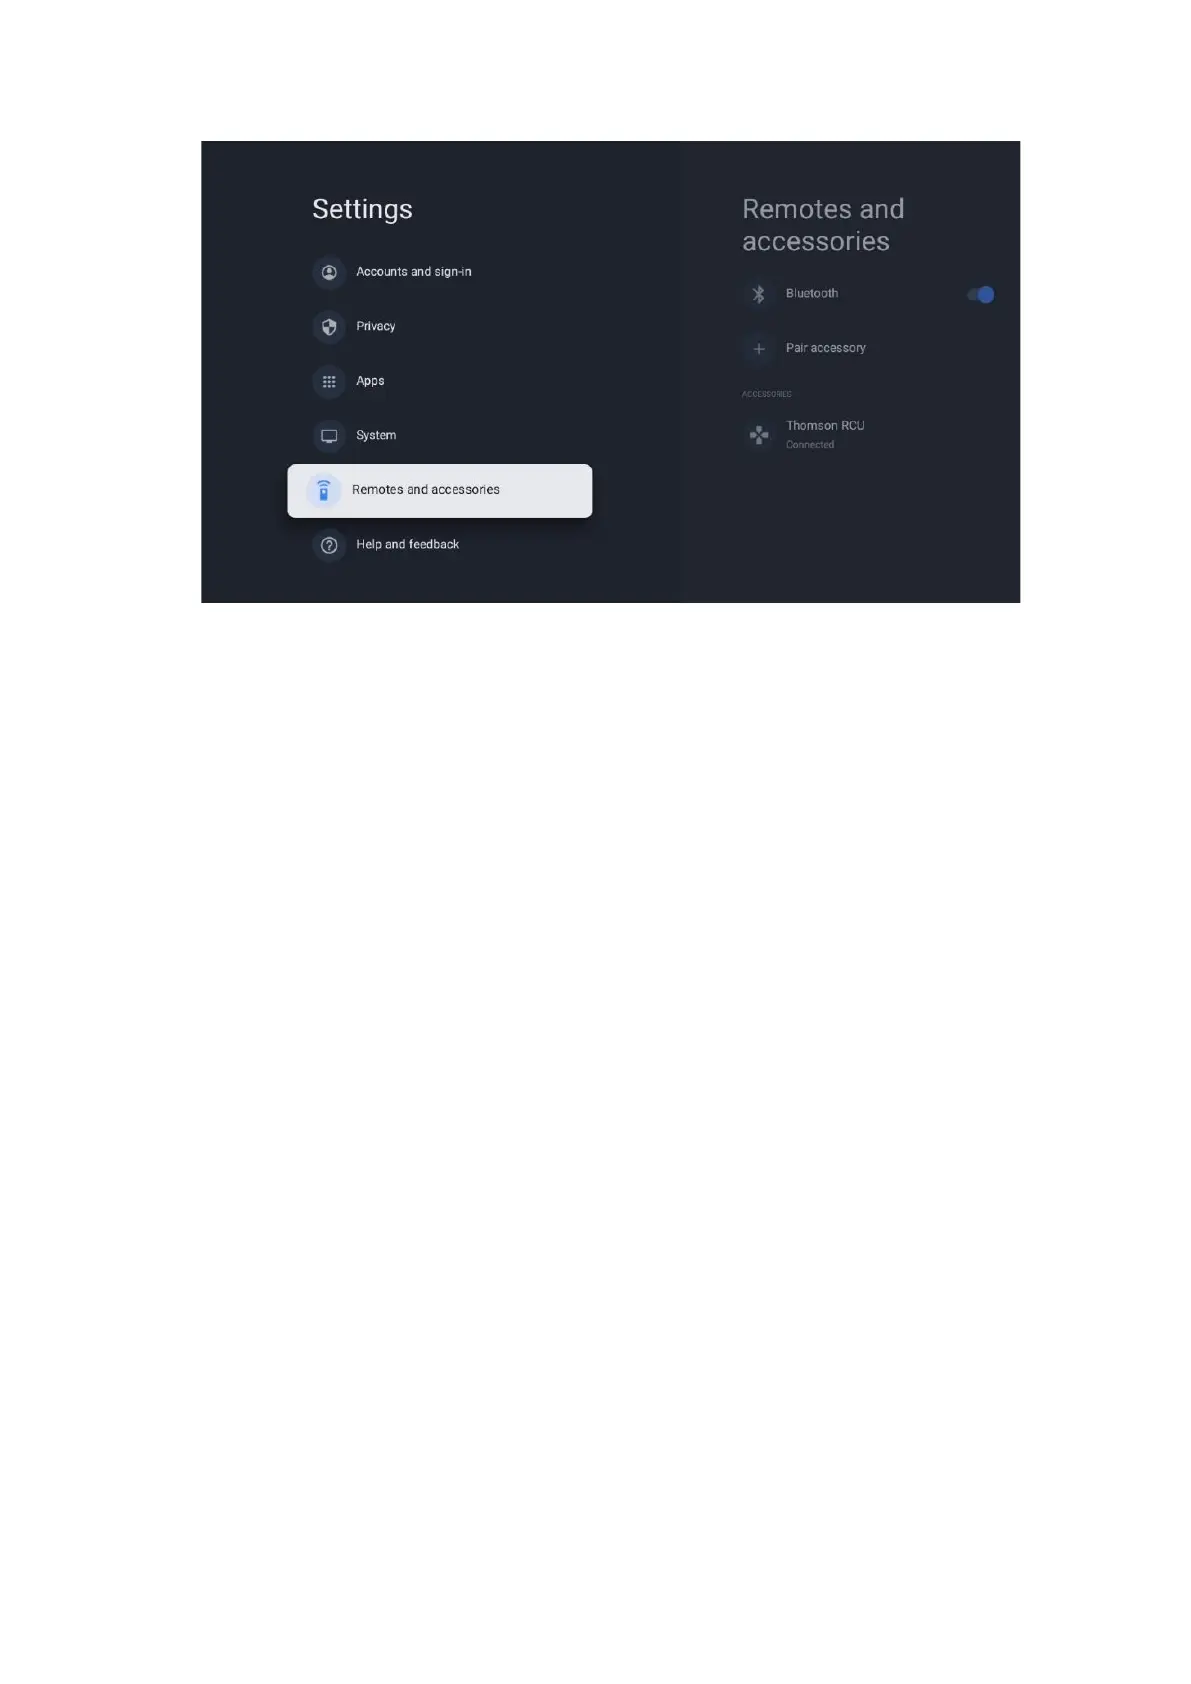
Task: Click the Pair accessory label
Action: (826, 348)
